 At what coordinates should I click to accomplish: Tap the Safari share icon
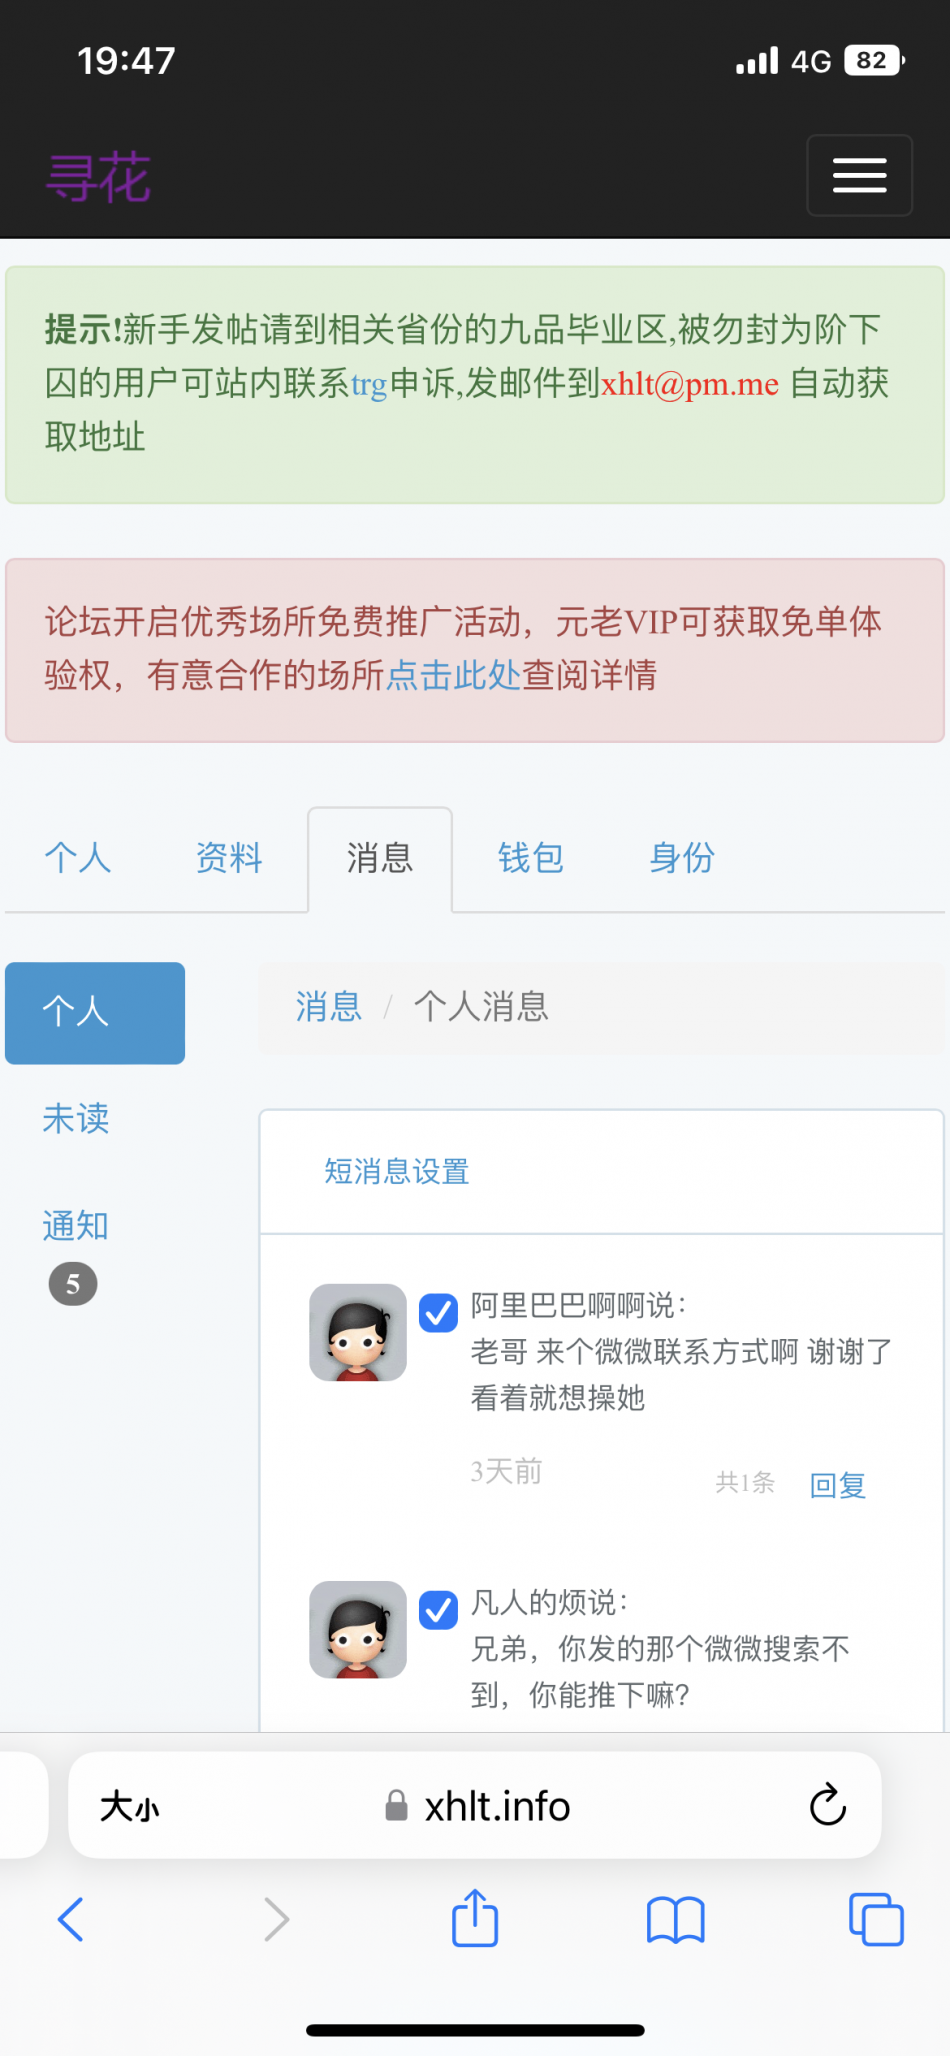(475, 1919)
